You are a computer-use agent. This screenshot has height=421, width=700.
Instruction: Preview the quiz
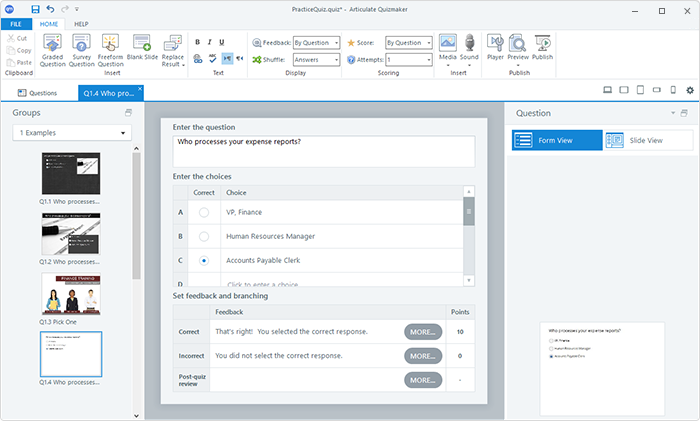[x=518, y=50]
